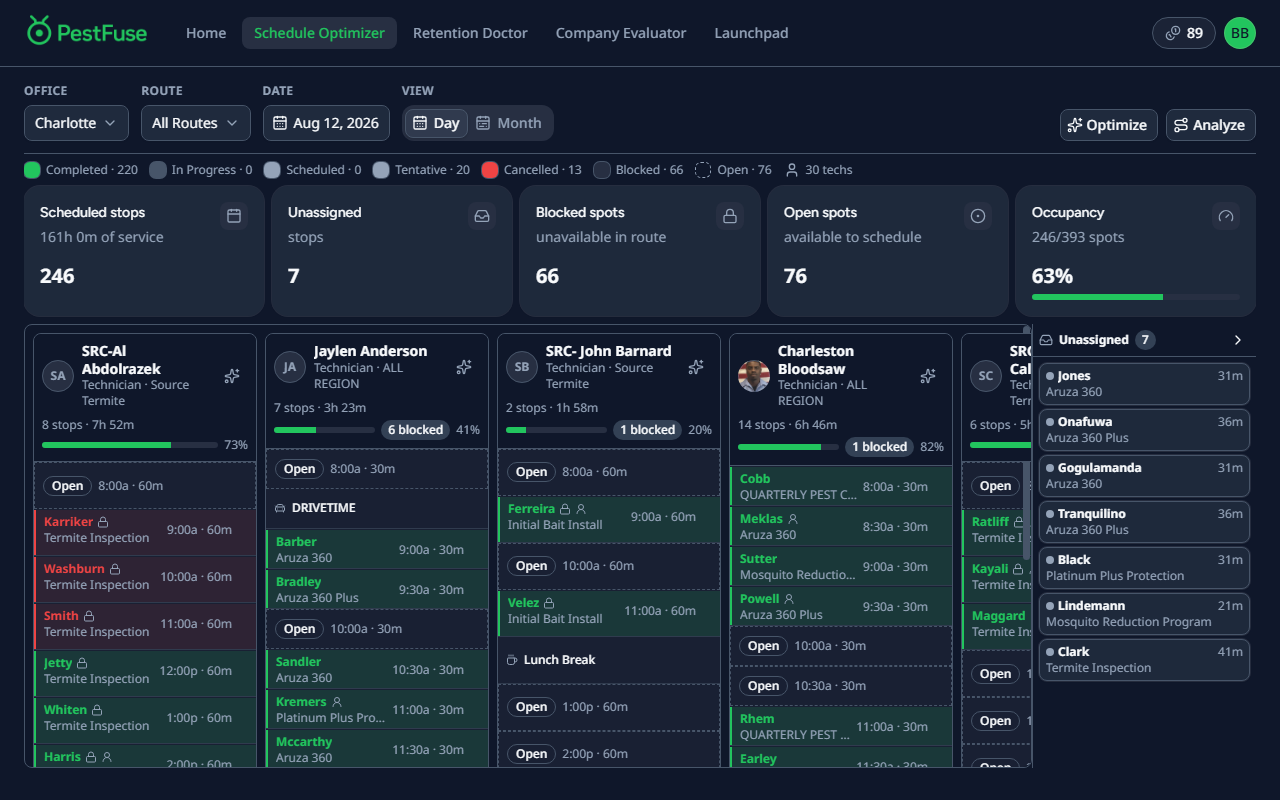This screenshot has width=1280, height=800.
Task: Click the coffee cup icon beside Lunch Break
Action: [512, 660]
